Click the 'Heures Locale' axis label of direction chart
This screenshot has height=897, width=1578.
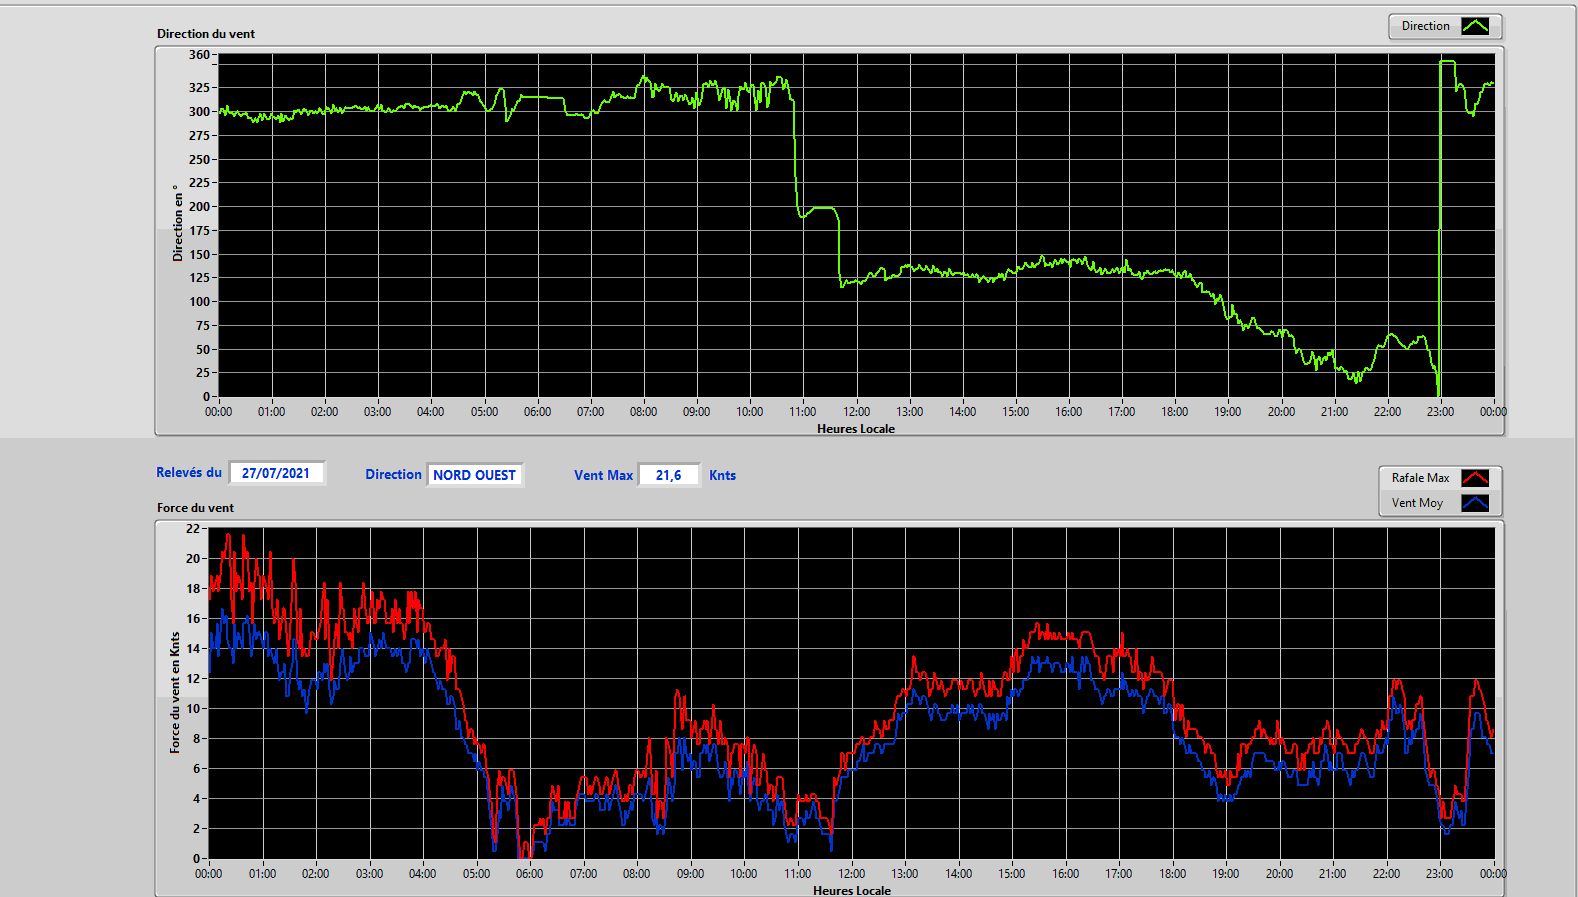tap(856, 429)
